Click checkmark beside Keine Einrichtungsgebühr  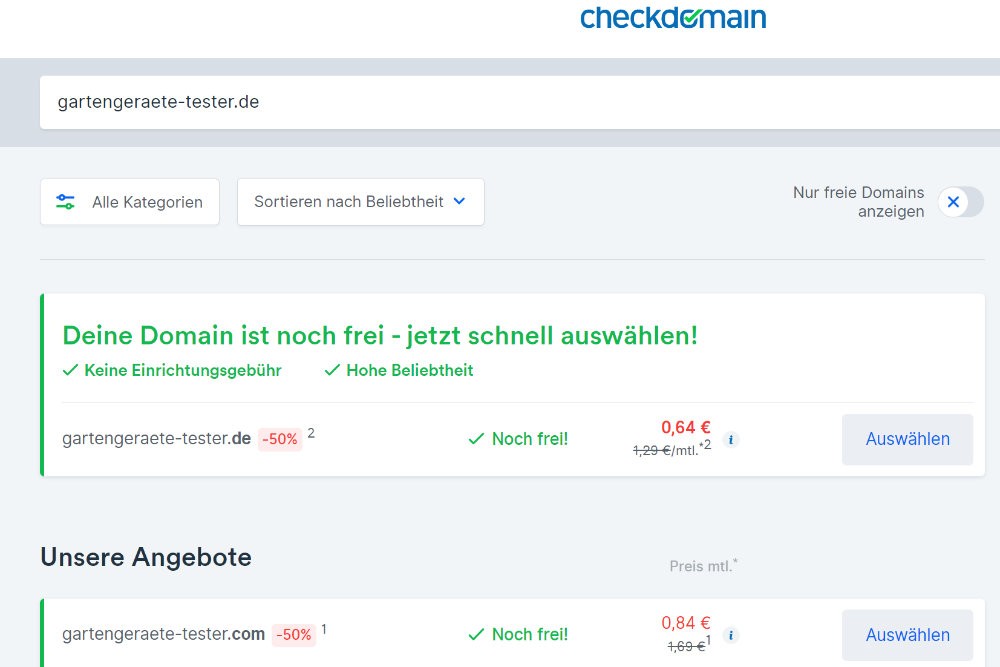point(70,370)
